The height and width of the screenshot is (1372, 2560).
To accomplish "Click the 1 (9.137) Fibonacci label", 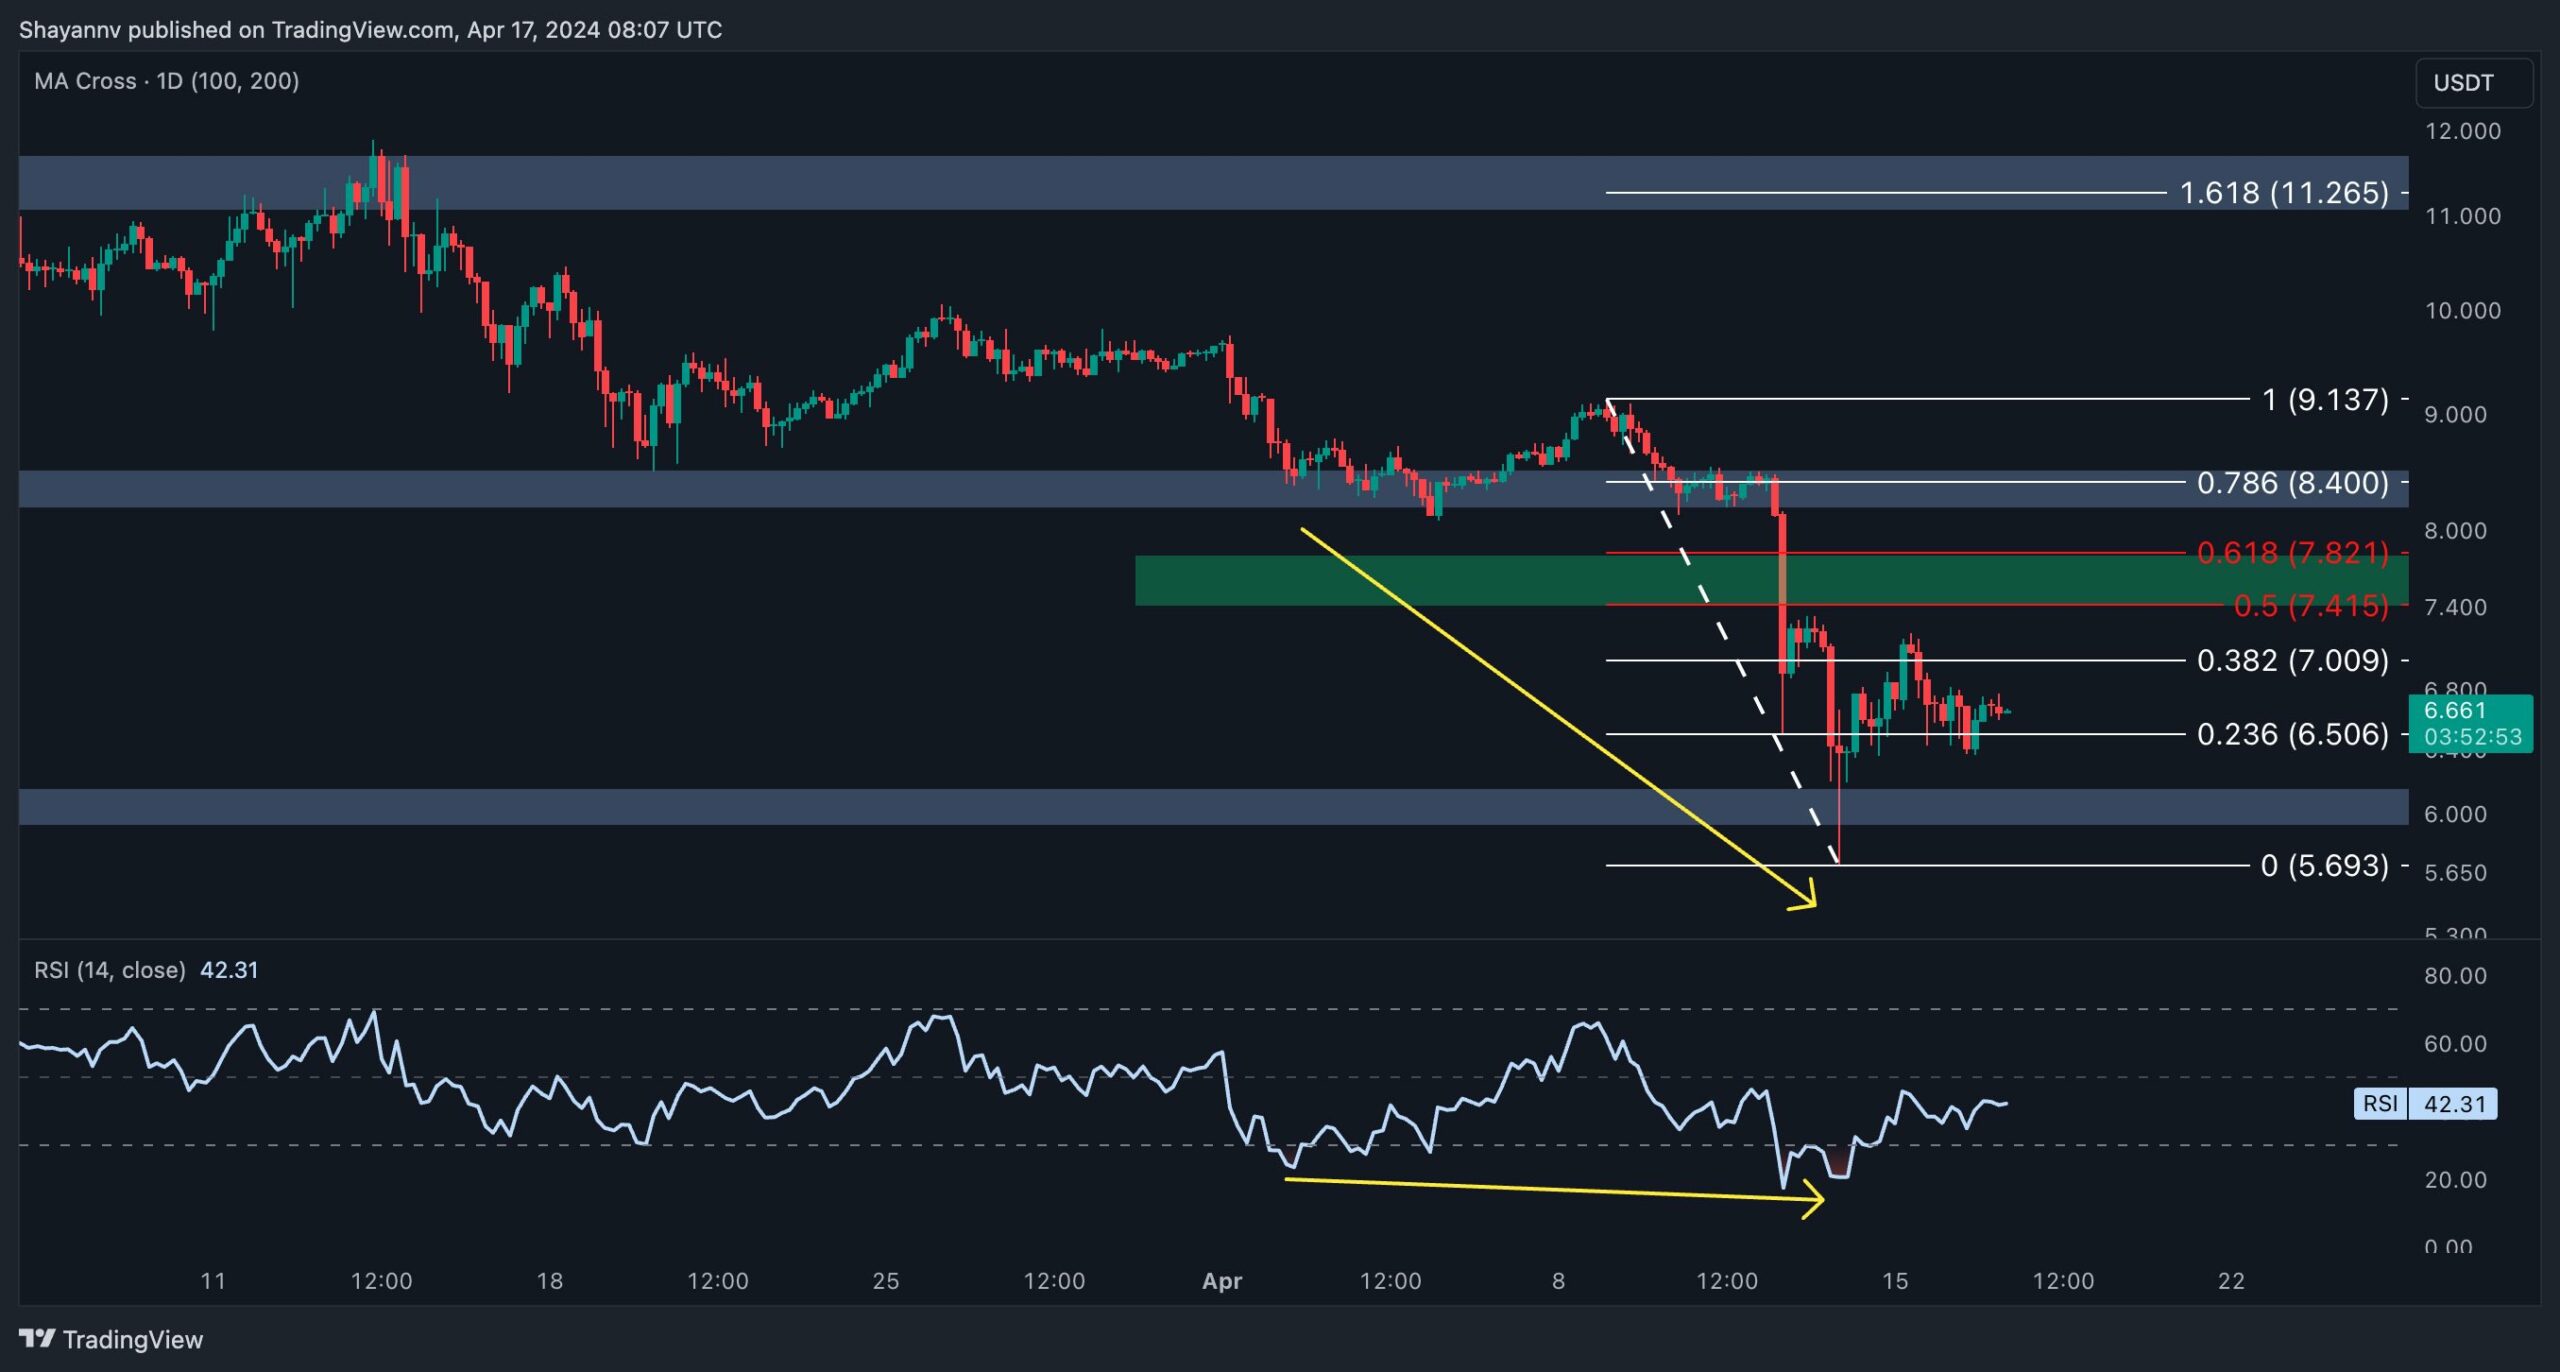I will click(x=2325, y=399).
